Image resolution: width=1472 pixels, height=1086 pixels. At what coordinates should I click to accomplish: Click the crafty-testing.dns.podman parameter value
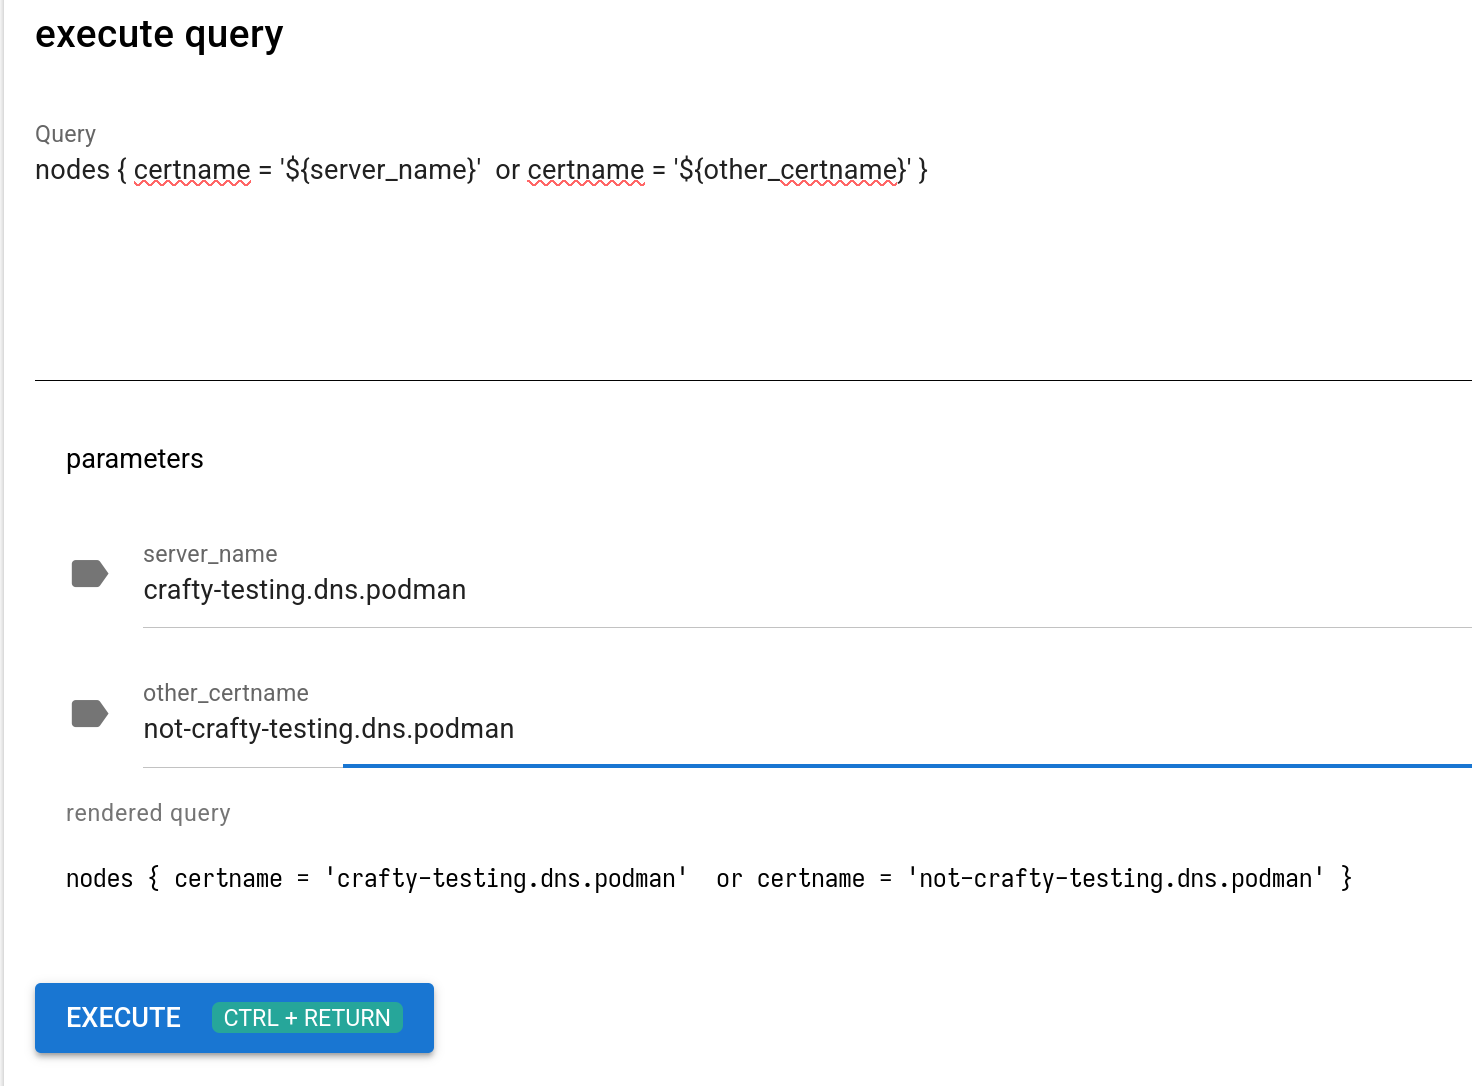305,589
